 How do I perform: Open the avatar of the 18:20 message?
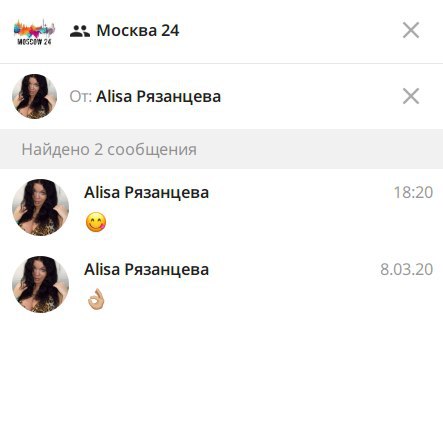click(40, 207)
